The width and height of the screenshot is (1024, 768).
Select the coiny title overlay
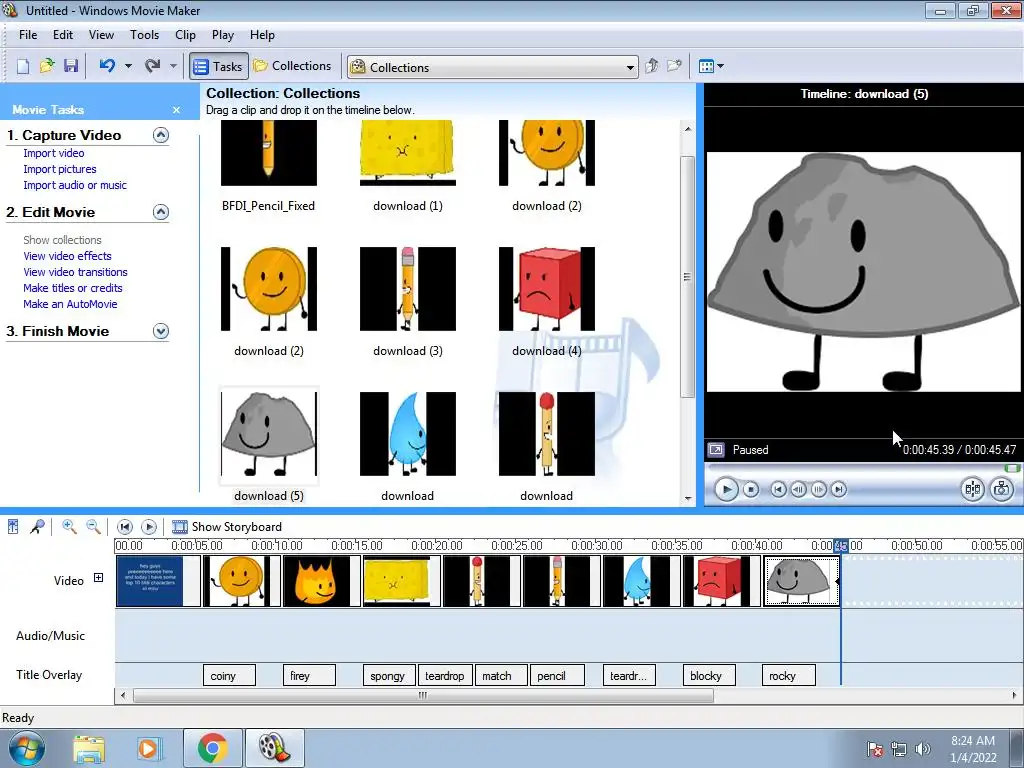tap(229, 675)
